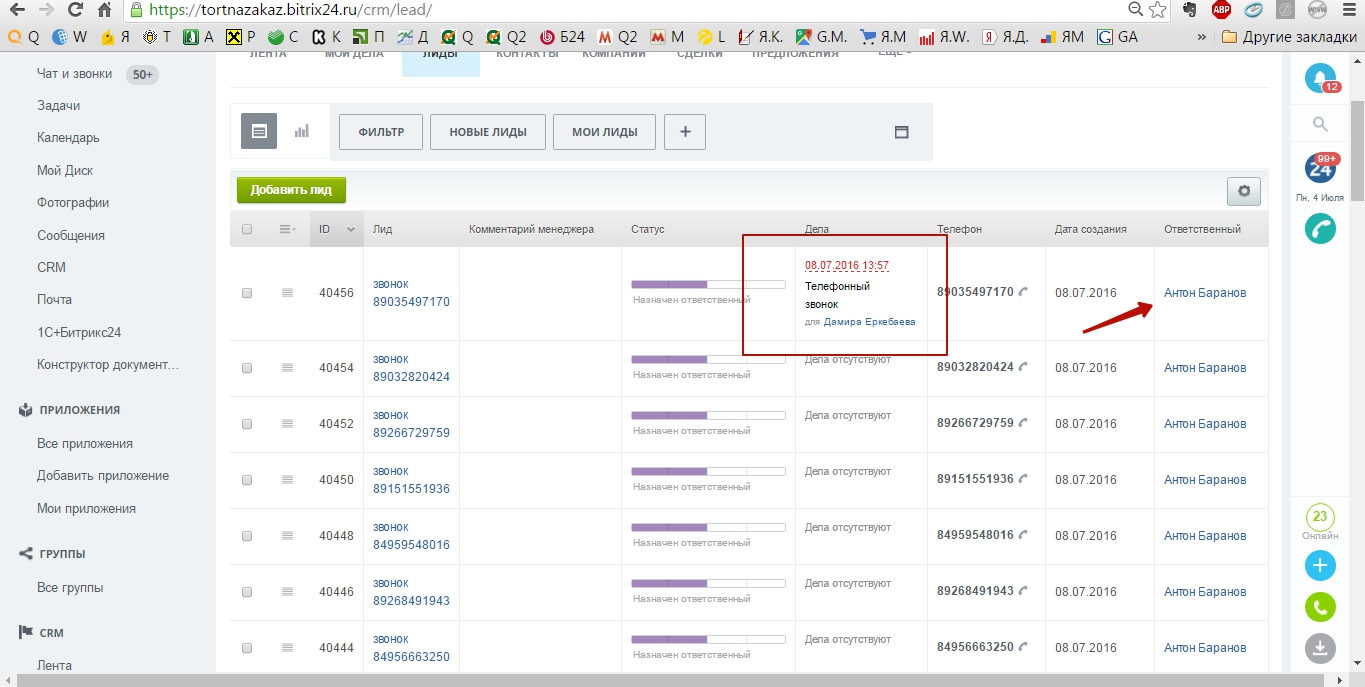Open row actions menu for lead 40450

(288, 479)
